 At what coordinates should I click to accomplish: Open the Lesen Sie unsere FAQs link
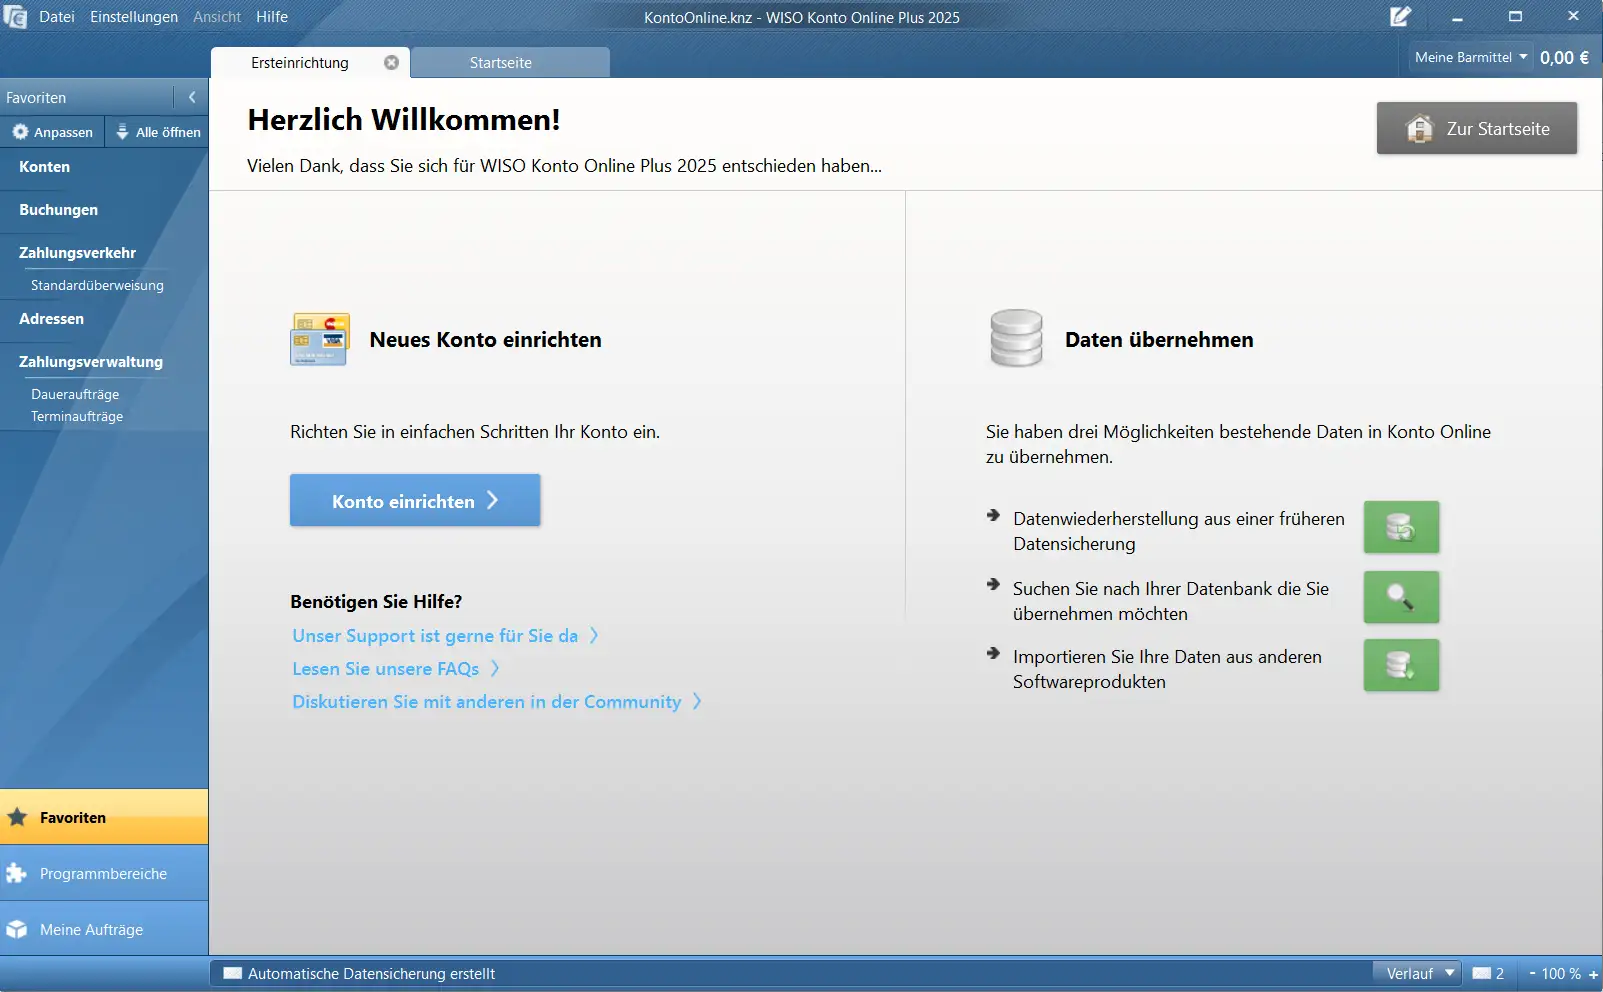click(386, 669)
